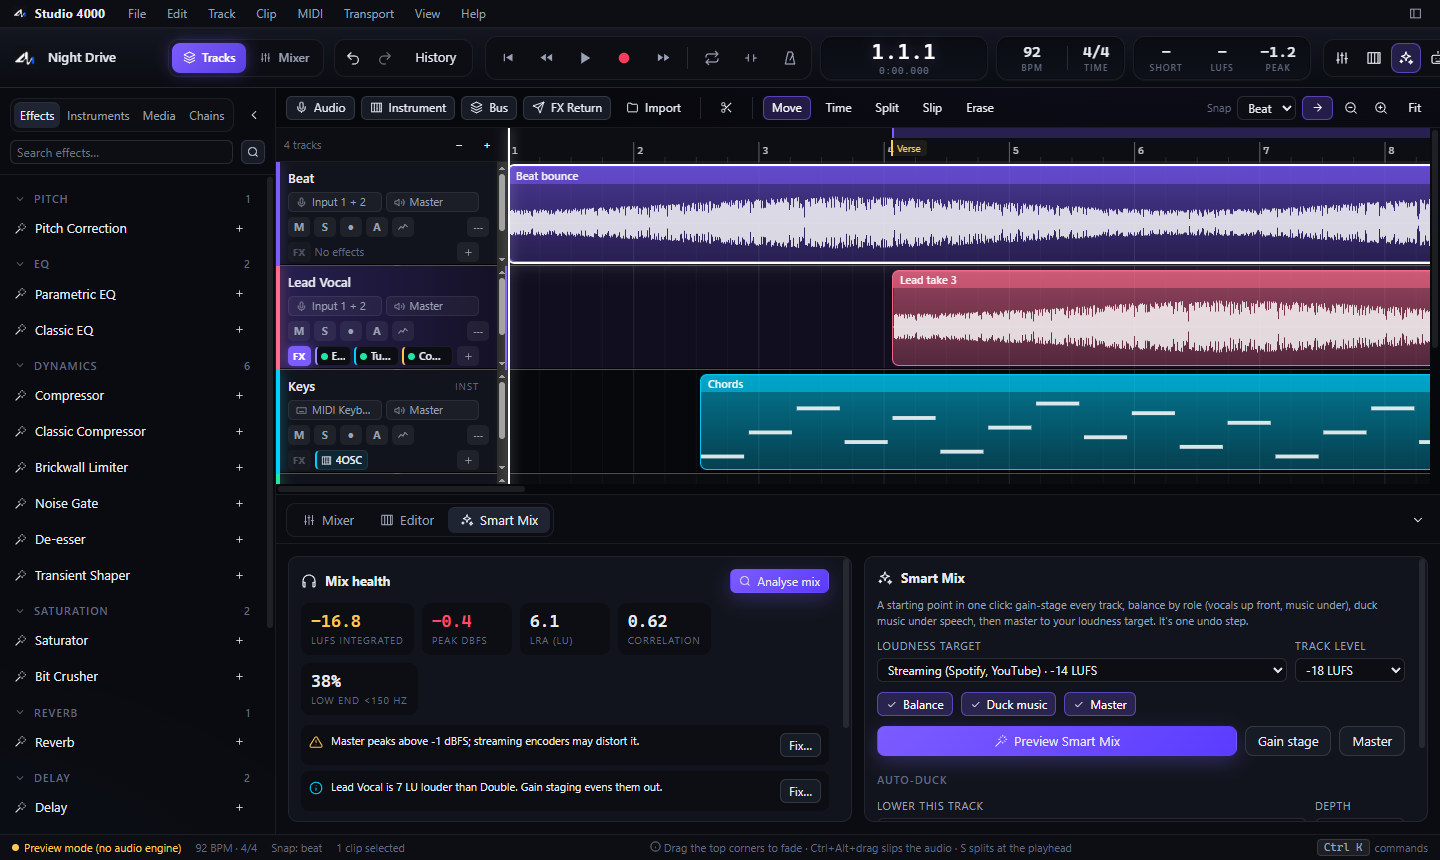Open the MIDI menu

point(310,14)
